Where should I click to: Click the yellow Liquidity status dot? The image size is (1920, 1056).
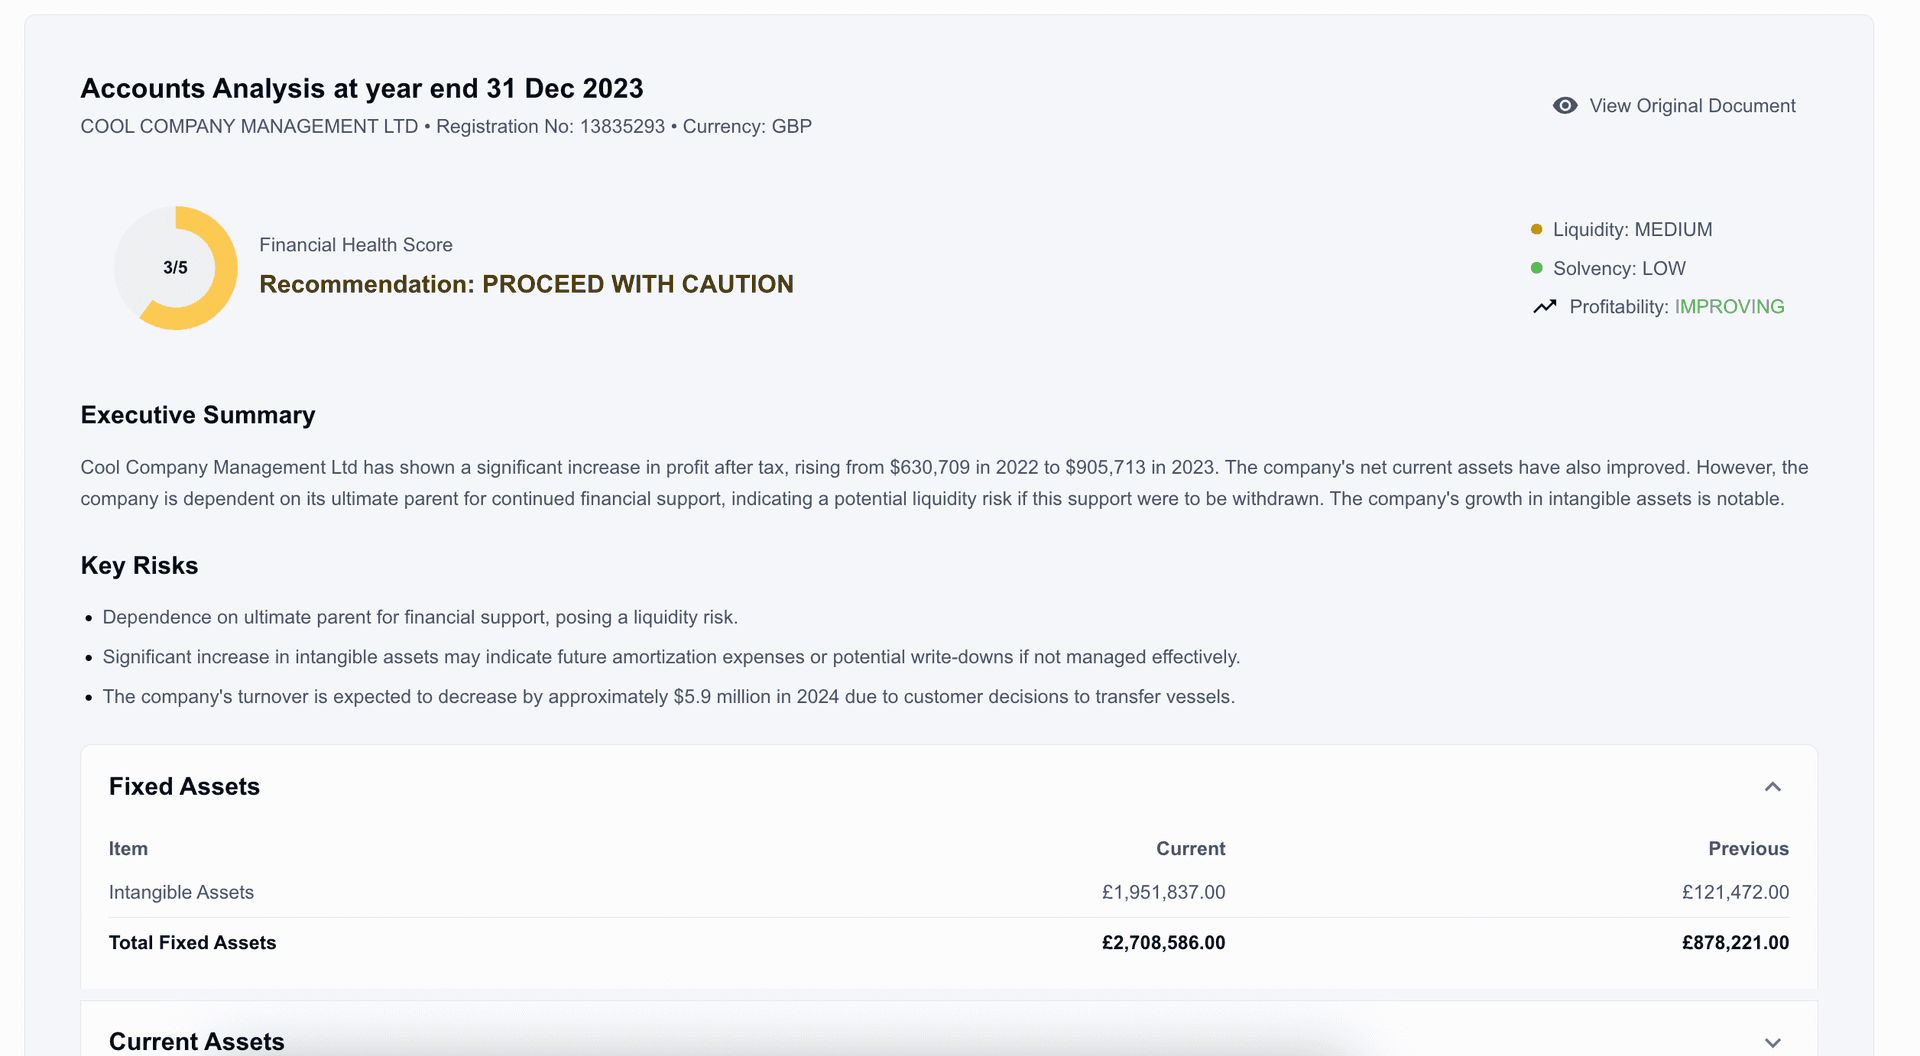pos(1537,230)
